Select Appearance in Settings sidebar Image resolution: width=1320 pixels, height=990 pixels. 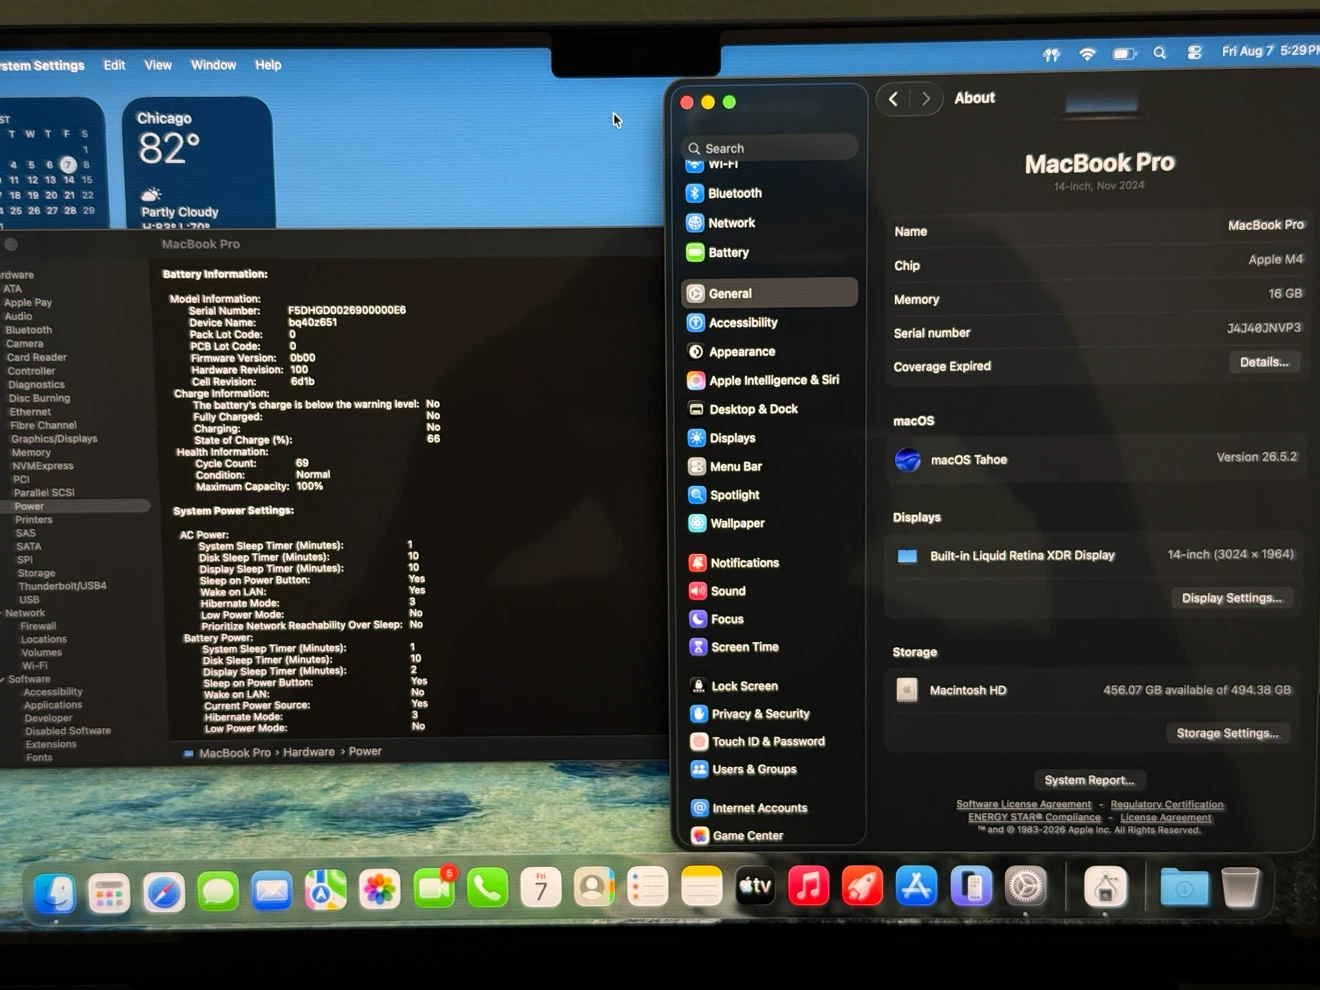point(770,351)
